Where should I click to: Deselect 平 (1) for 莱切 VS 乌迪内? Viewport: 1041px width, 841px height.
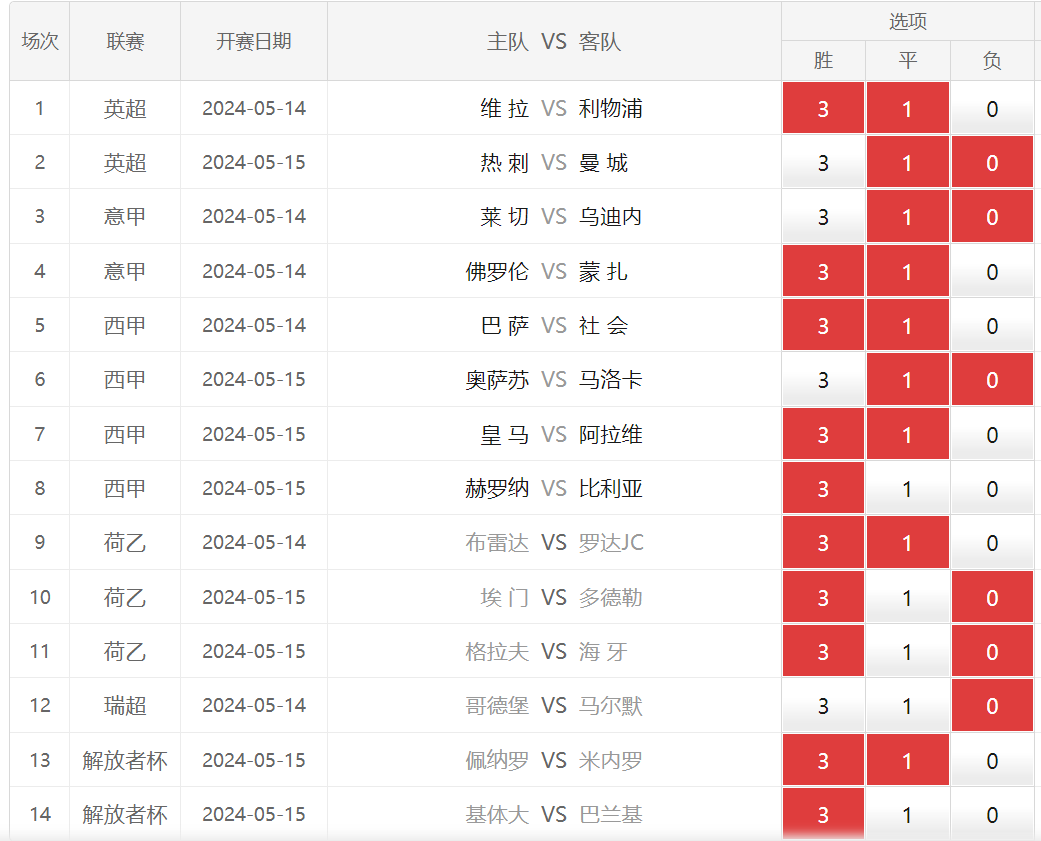click(908, 216)
